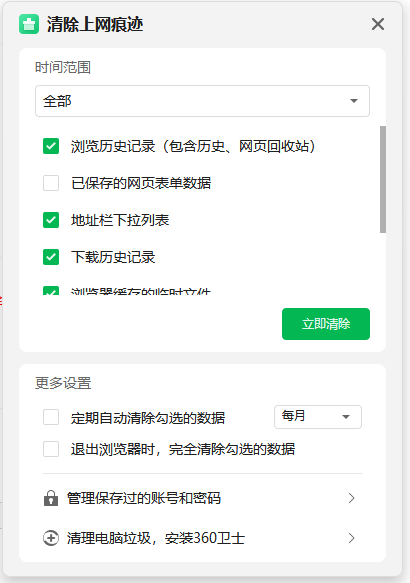The height and width of the screenshot is (583, 410).
Task: Click the chevron arrow on the 管理保存过的账号和密码 row
Action: [x=351, y=498]
